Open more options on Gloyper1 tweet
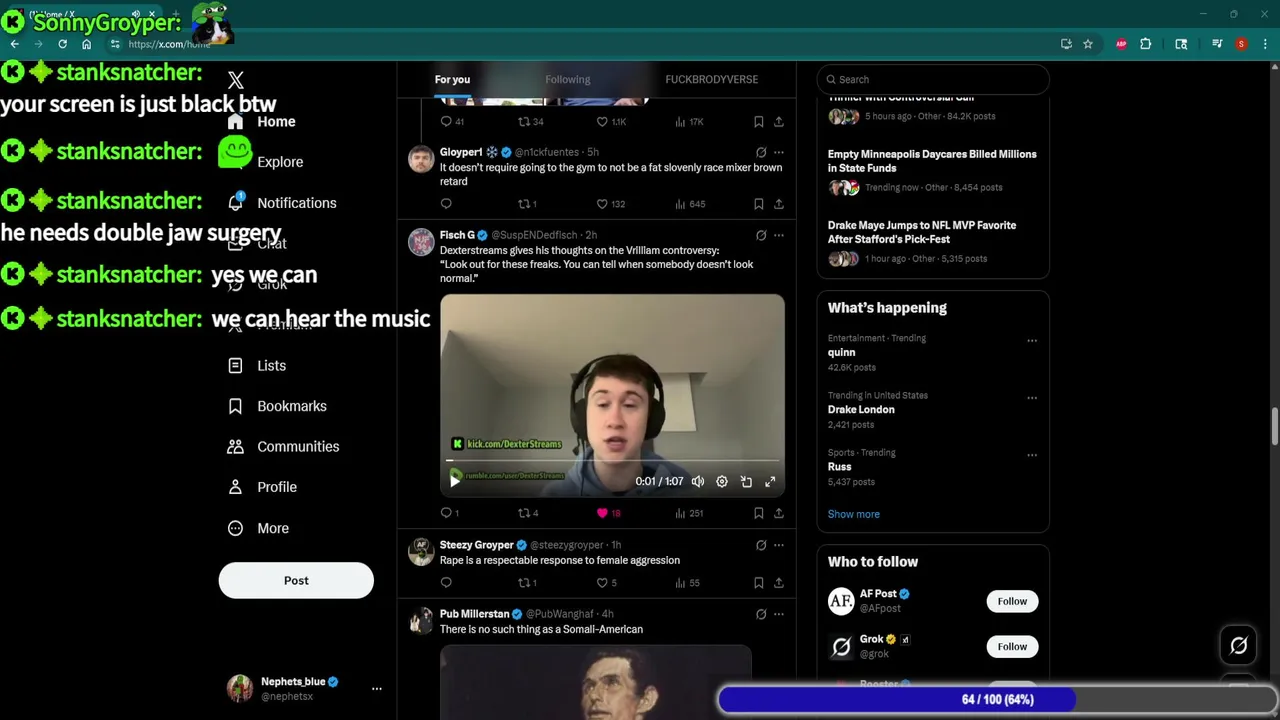 click(779, 152)
